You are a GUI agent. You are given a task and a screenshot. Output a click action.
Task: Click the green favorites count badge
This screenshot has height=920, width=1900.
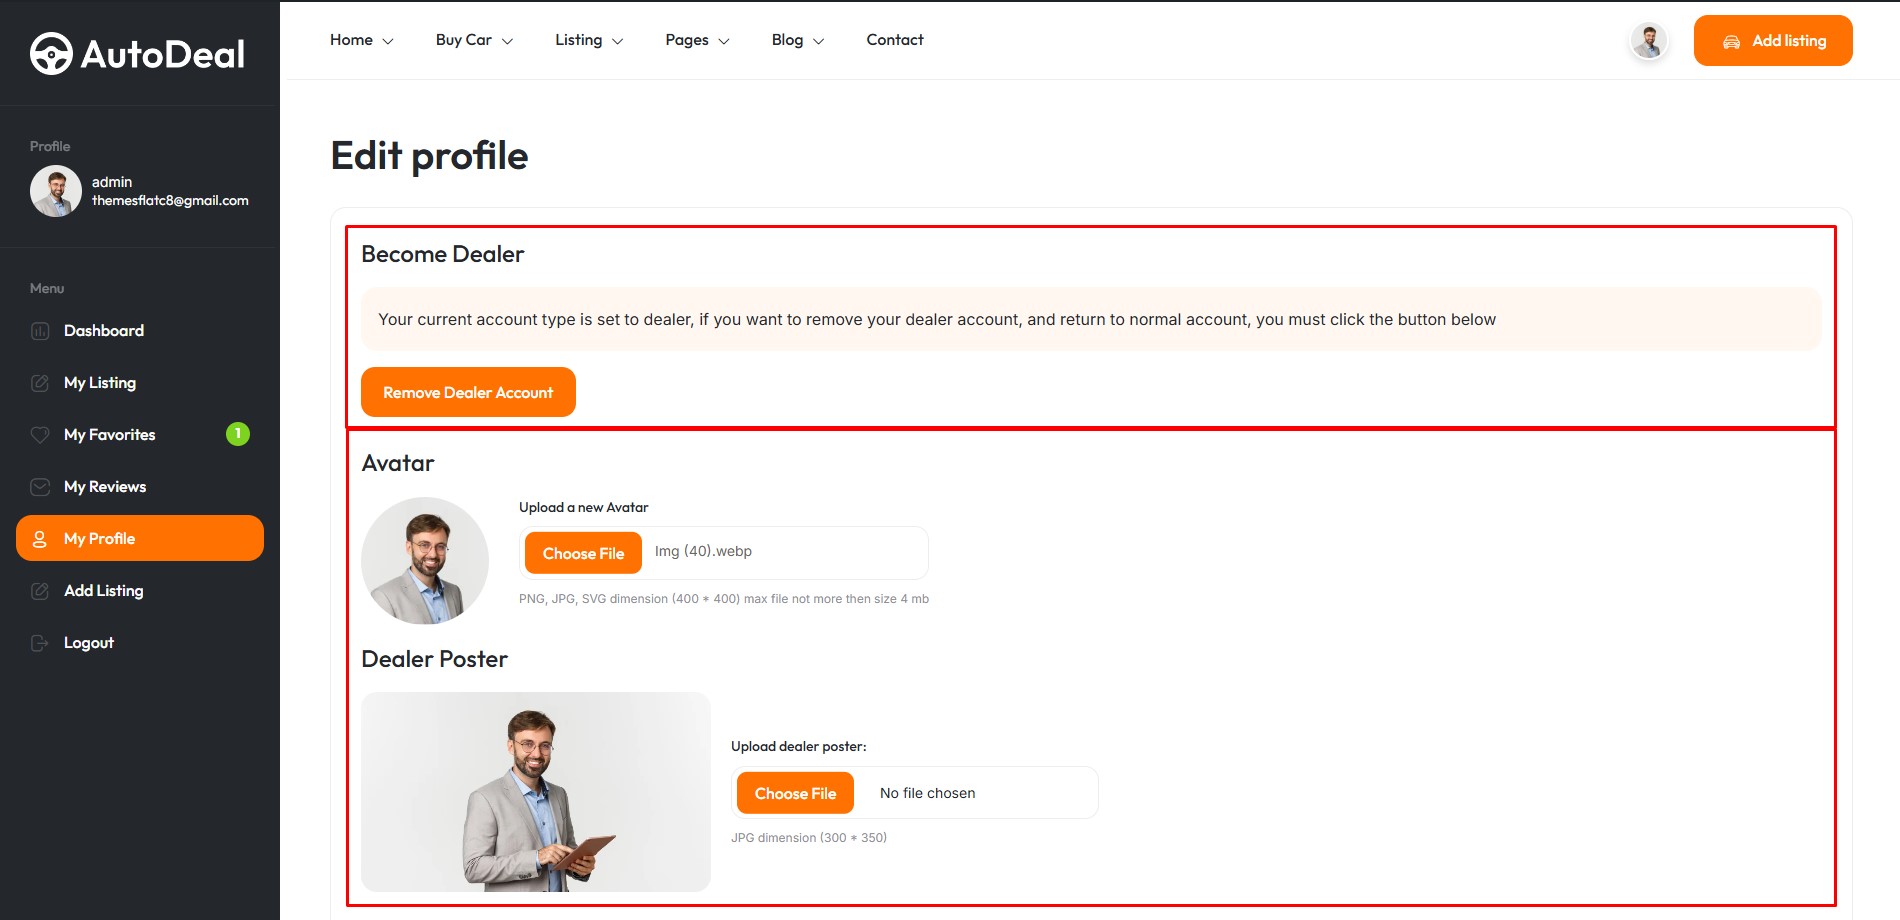pos(238,434)
